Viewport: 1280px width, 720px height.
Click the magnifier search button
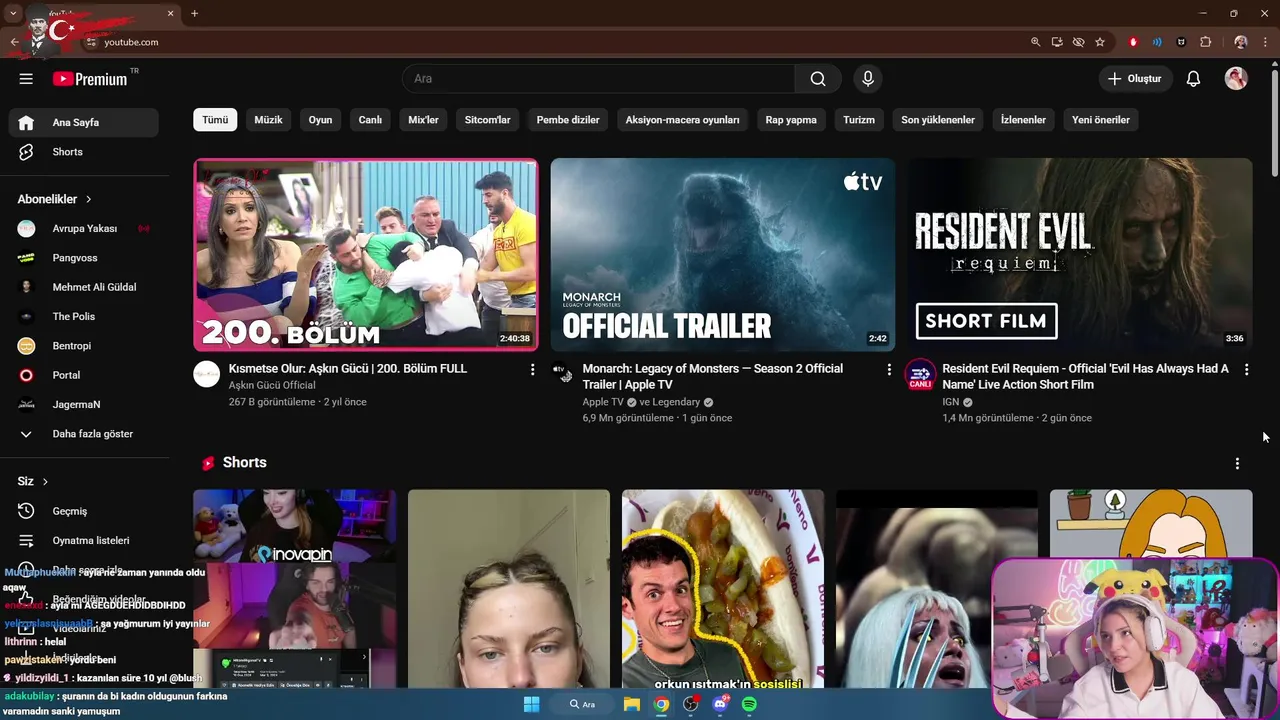point(818,79)
